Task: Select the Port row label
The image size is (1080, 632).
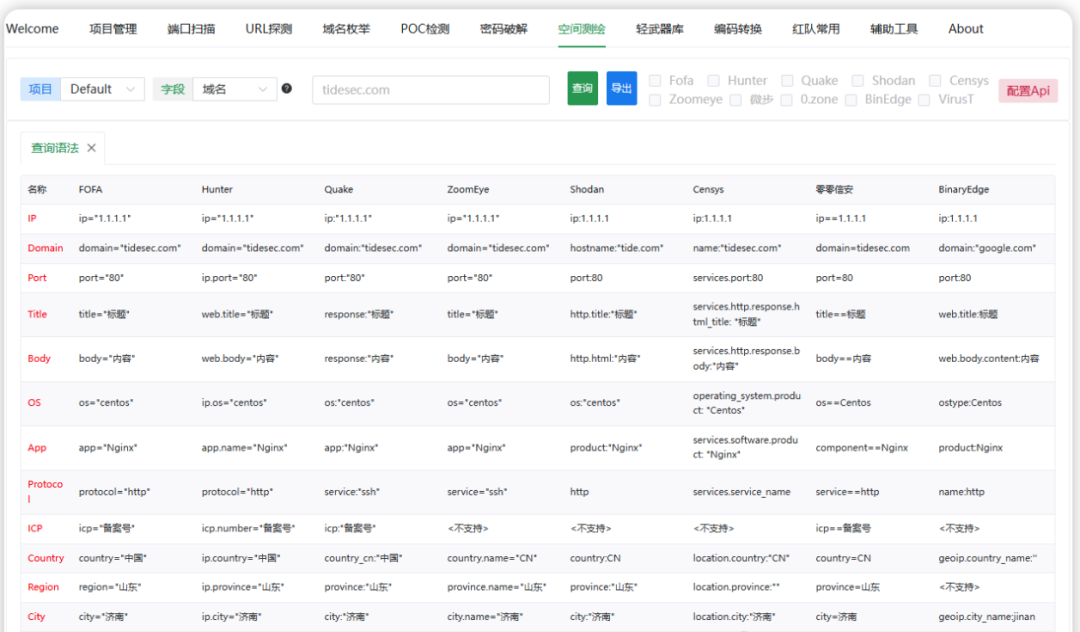Action: tap(37, 277)
